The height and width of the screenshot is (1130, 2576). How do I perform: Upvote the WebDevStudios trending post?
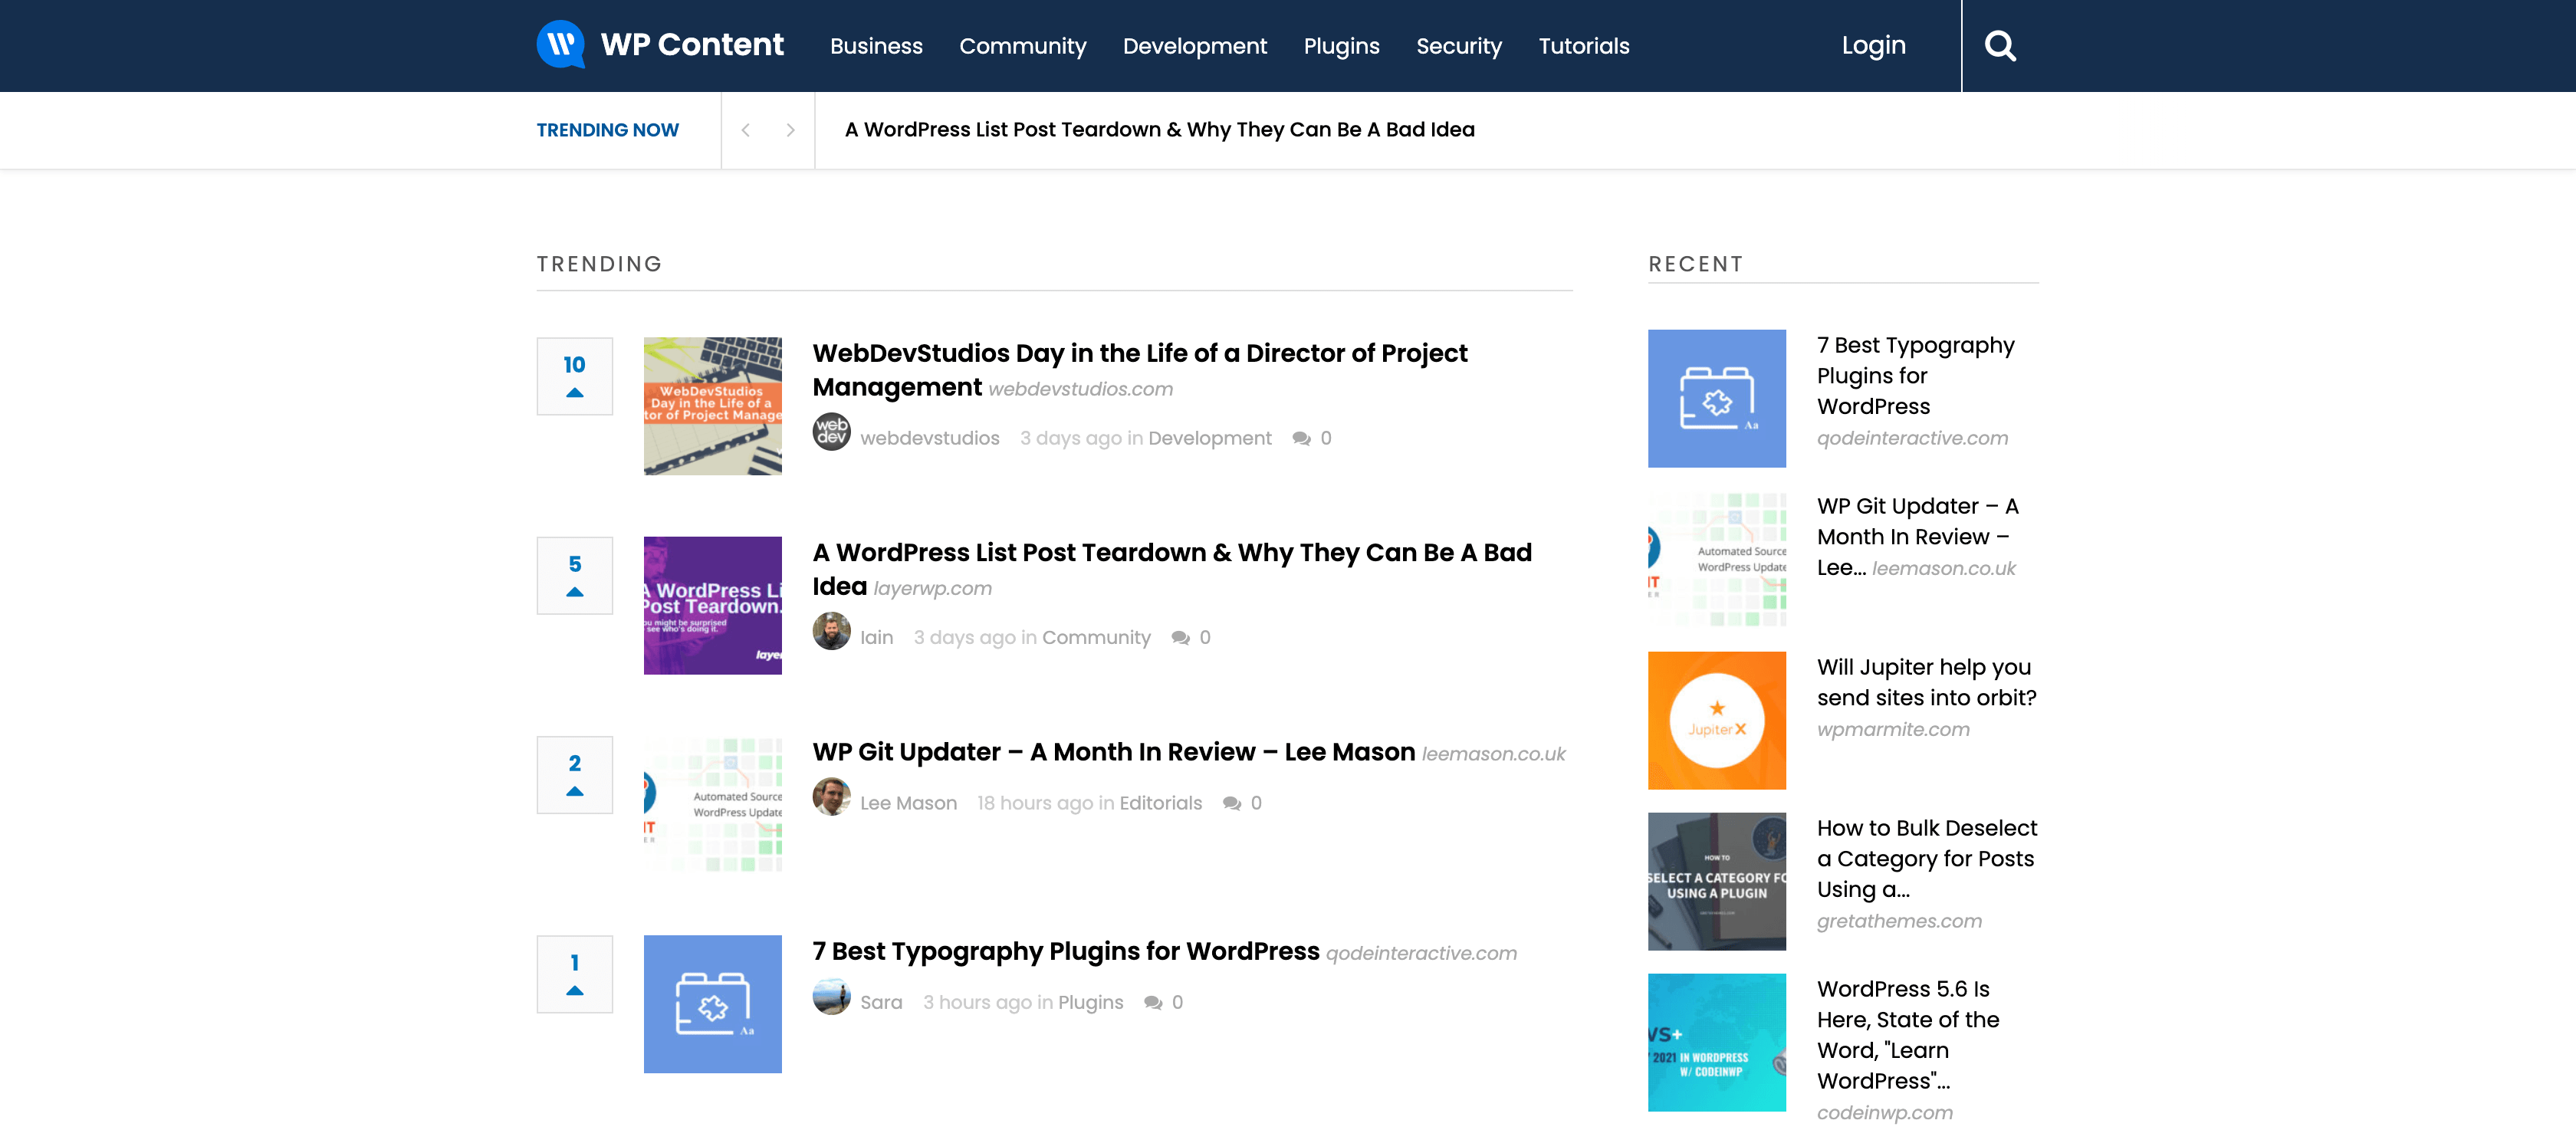tap(574, 392)
